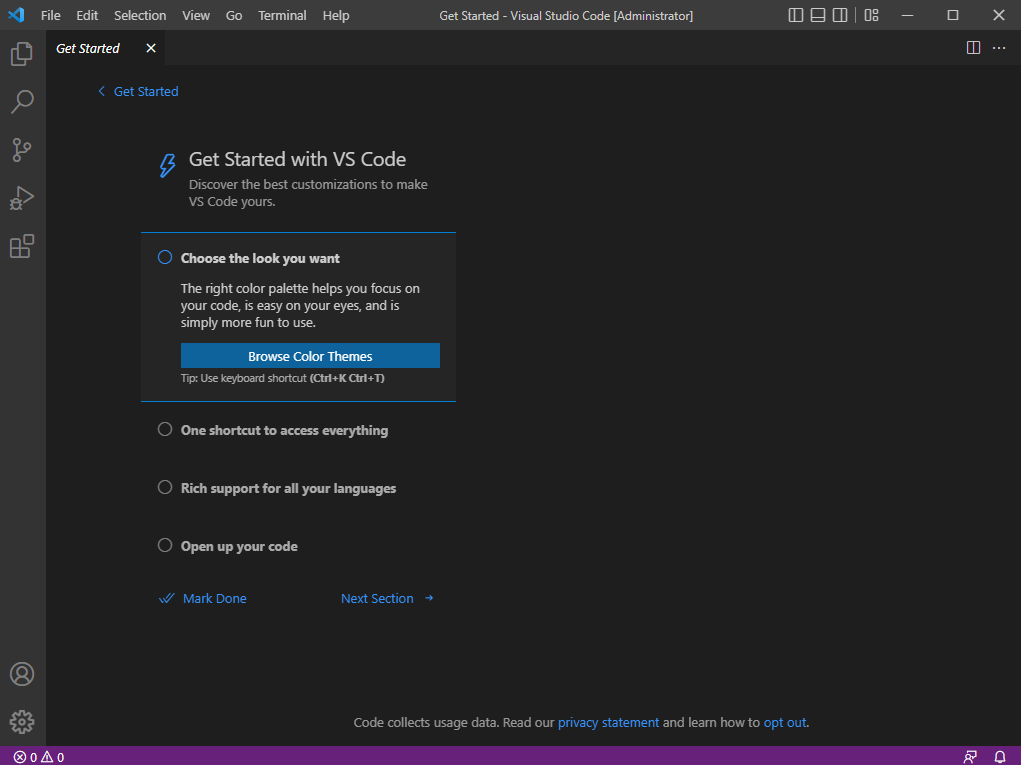This screenshot has width=1021, height=765.
Task: Click the window title text
Action: (x=566, y=15)
